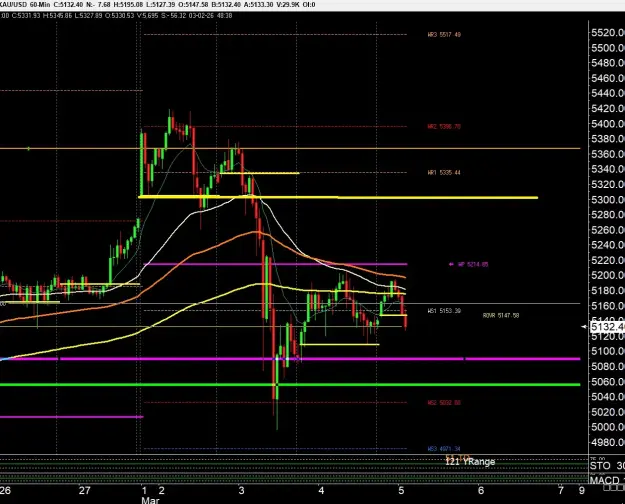Image resolution: width=625 pixels, height=504 pixels.
Task: Select the thick green horizontal line
Action: [x=290, y=384]
